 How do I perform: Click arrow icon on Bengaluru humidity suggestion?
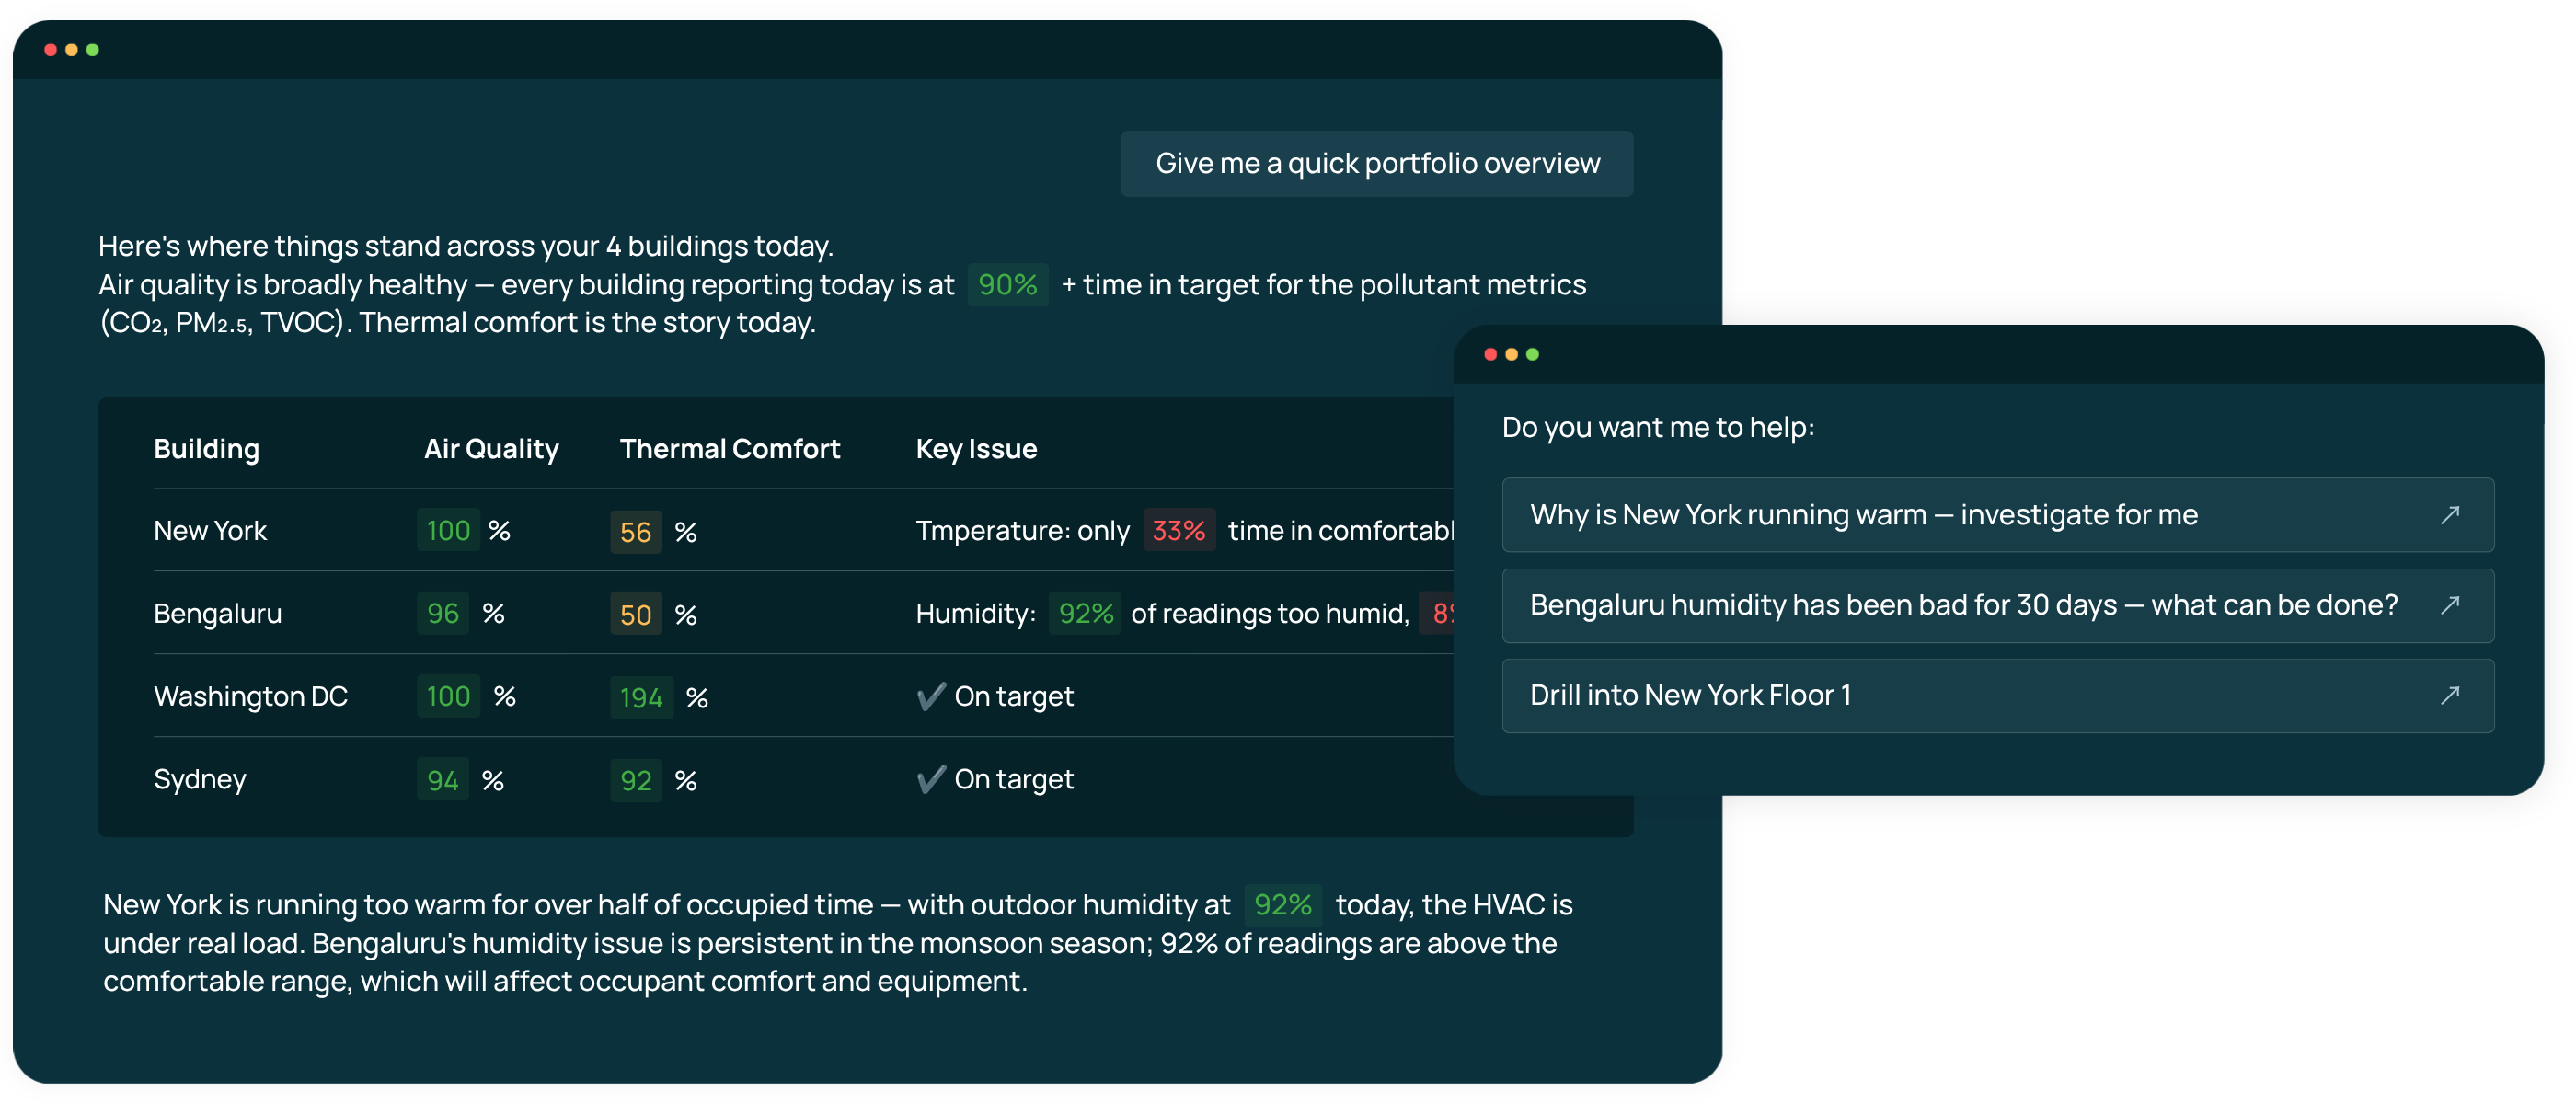[x=2449, y=605]
